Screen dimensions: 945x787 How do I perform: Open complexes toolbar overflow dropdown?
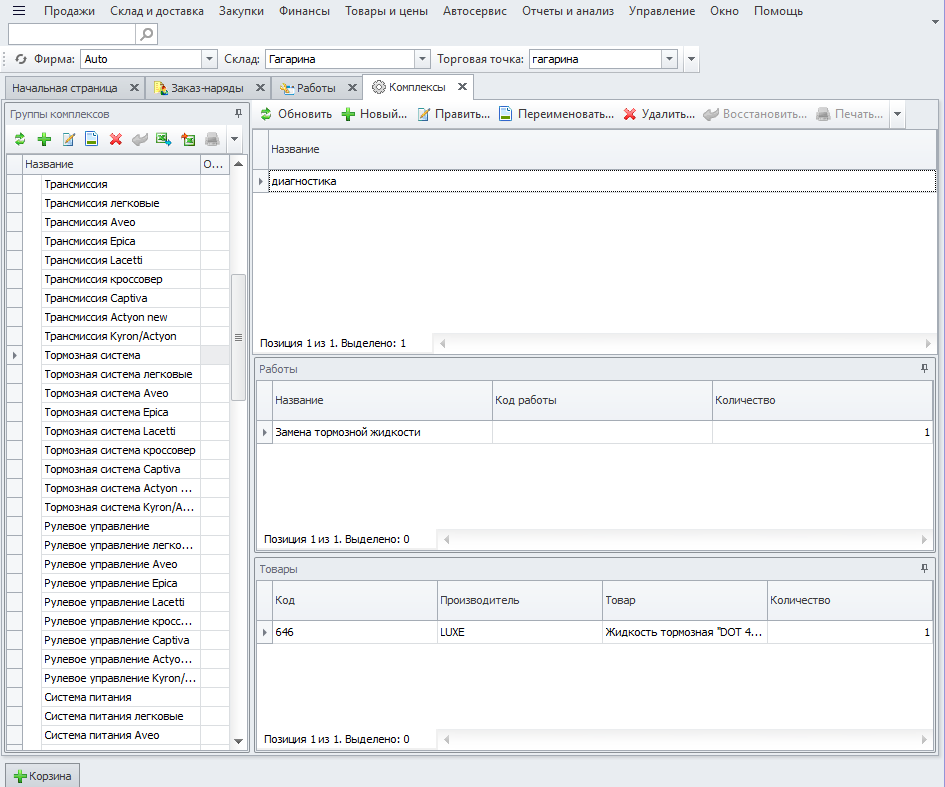click(897, 114)
